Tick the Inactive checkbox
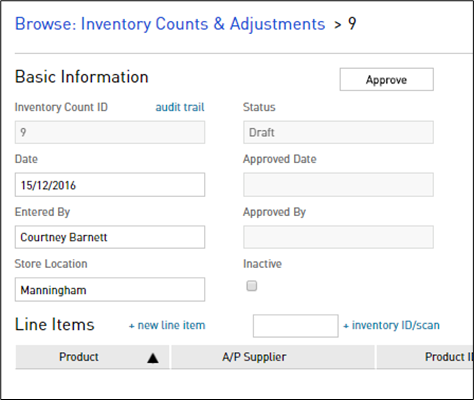 tap(252, 286)
